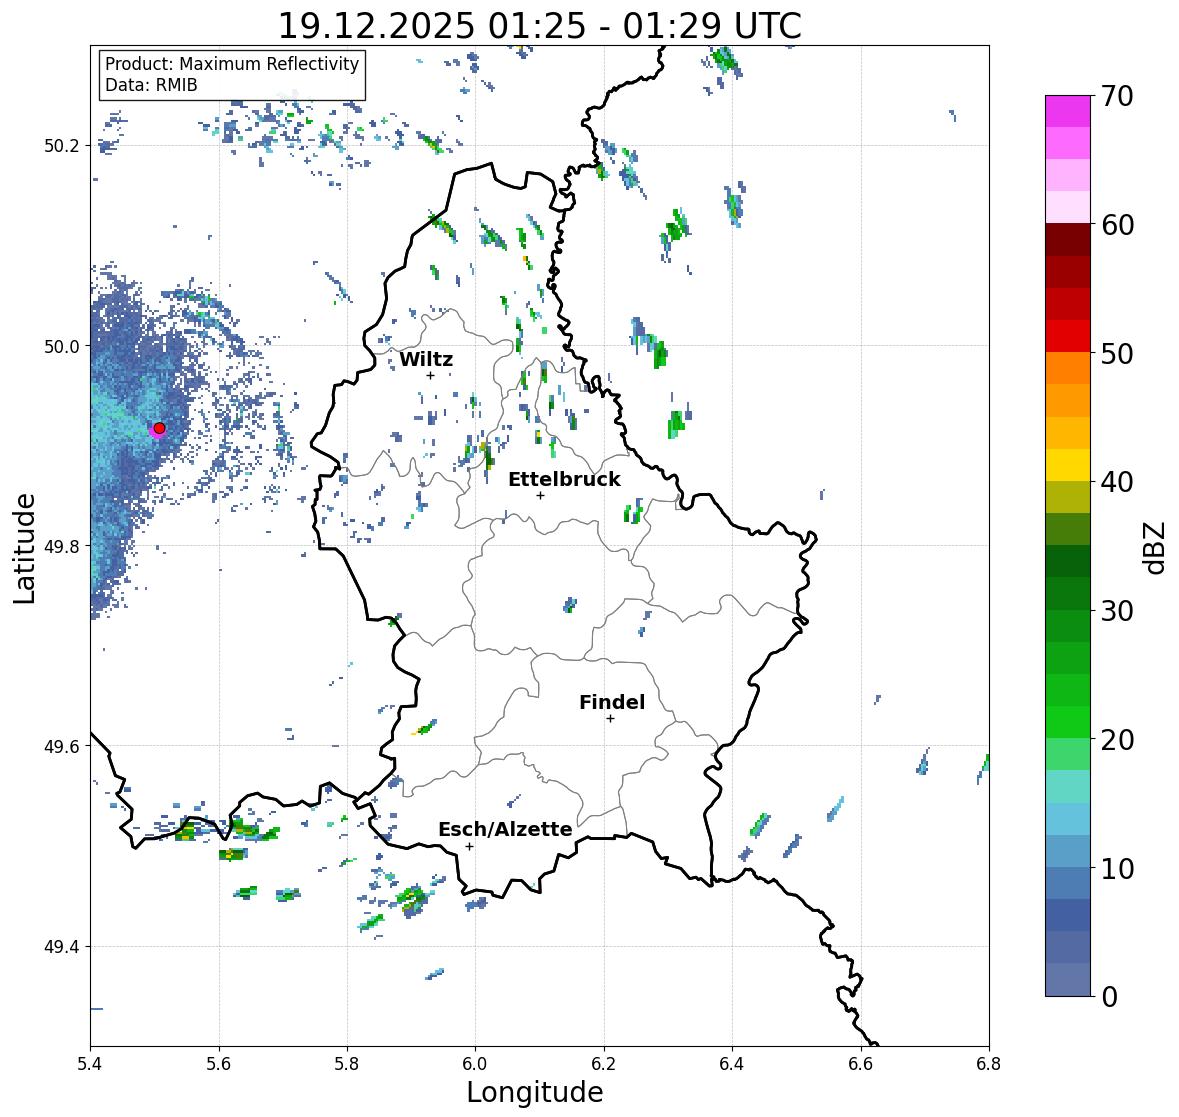Click colorbar tick label 40
Screen dimensions: 1179x1117
click(x=1117, y=482)
